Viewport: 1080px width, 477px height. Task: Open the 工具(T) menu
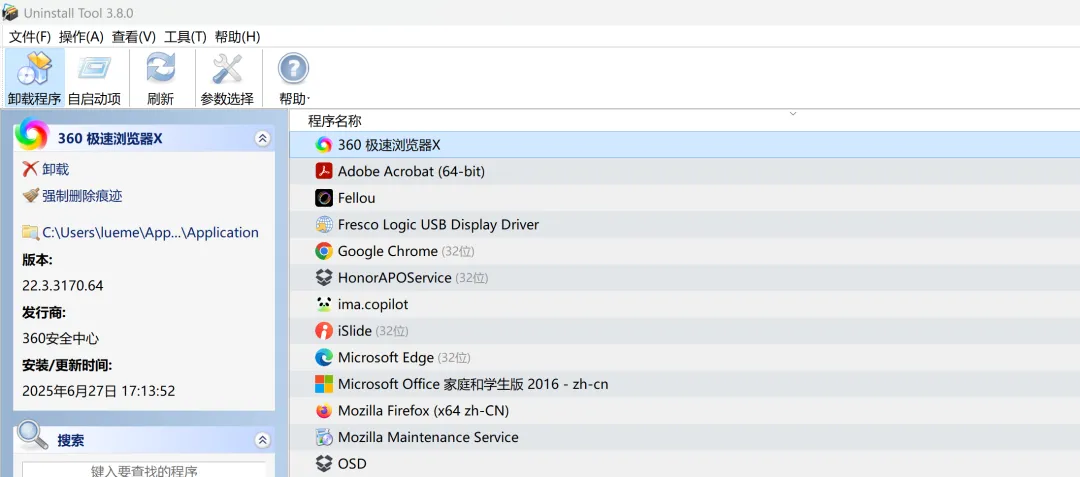(x=185, y=37)
